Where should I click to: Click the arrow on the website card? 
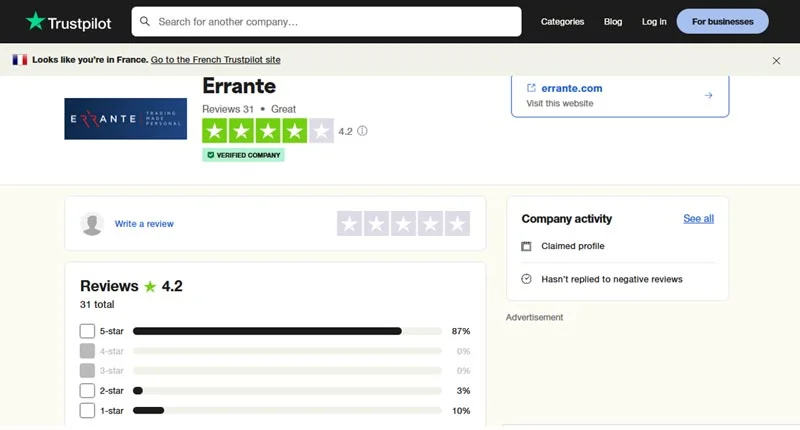point(708,95)
